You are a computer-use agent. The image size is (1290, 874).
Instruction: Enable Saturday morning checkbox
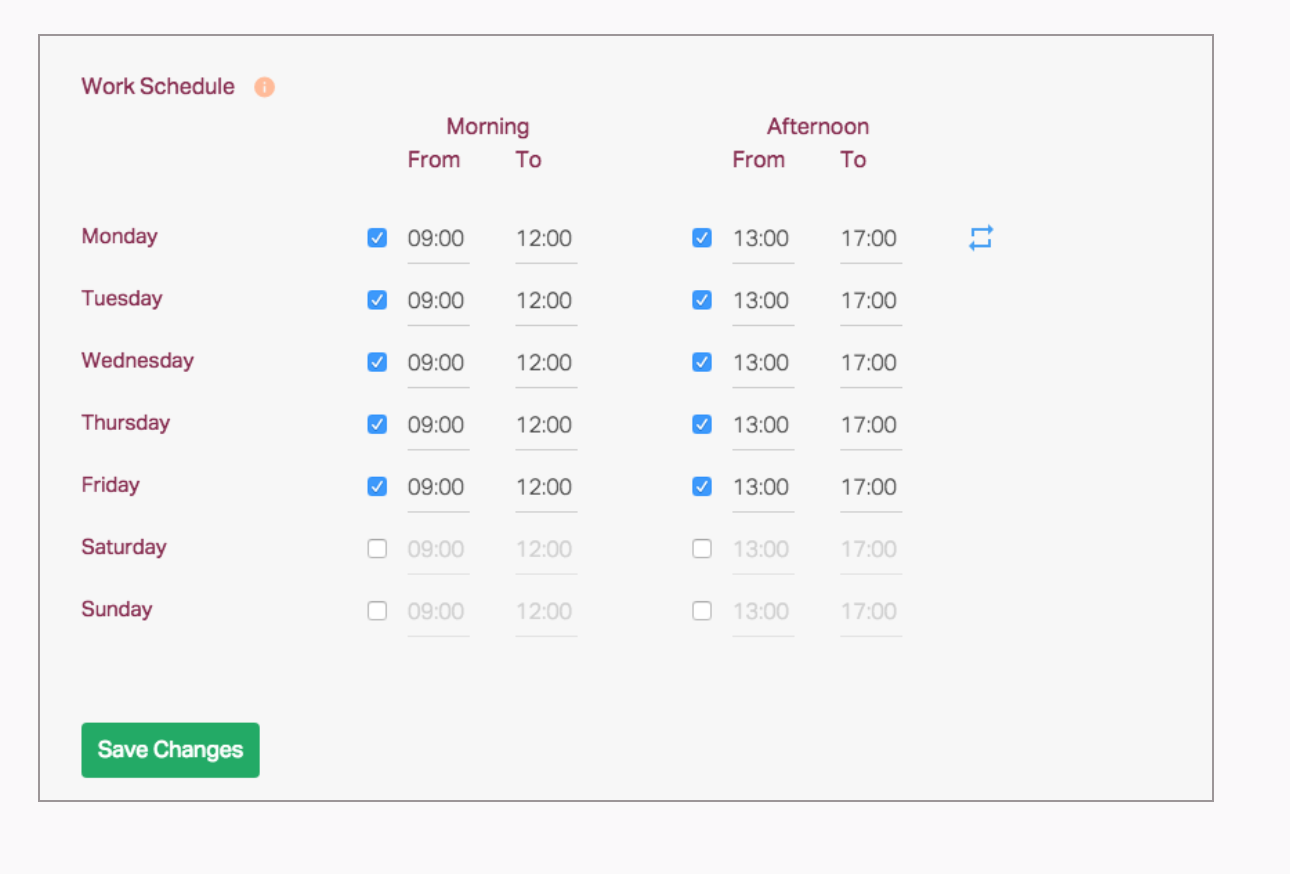(x=377, y=549)
